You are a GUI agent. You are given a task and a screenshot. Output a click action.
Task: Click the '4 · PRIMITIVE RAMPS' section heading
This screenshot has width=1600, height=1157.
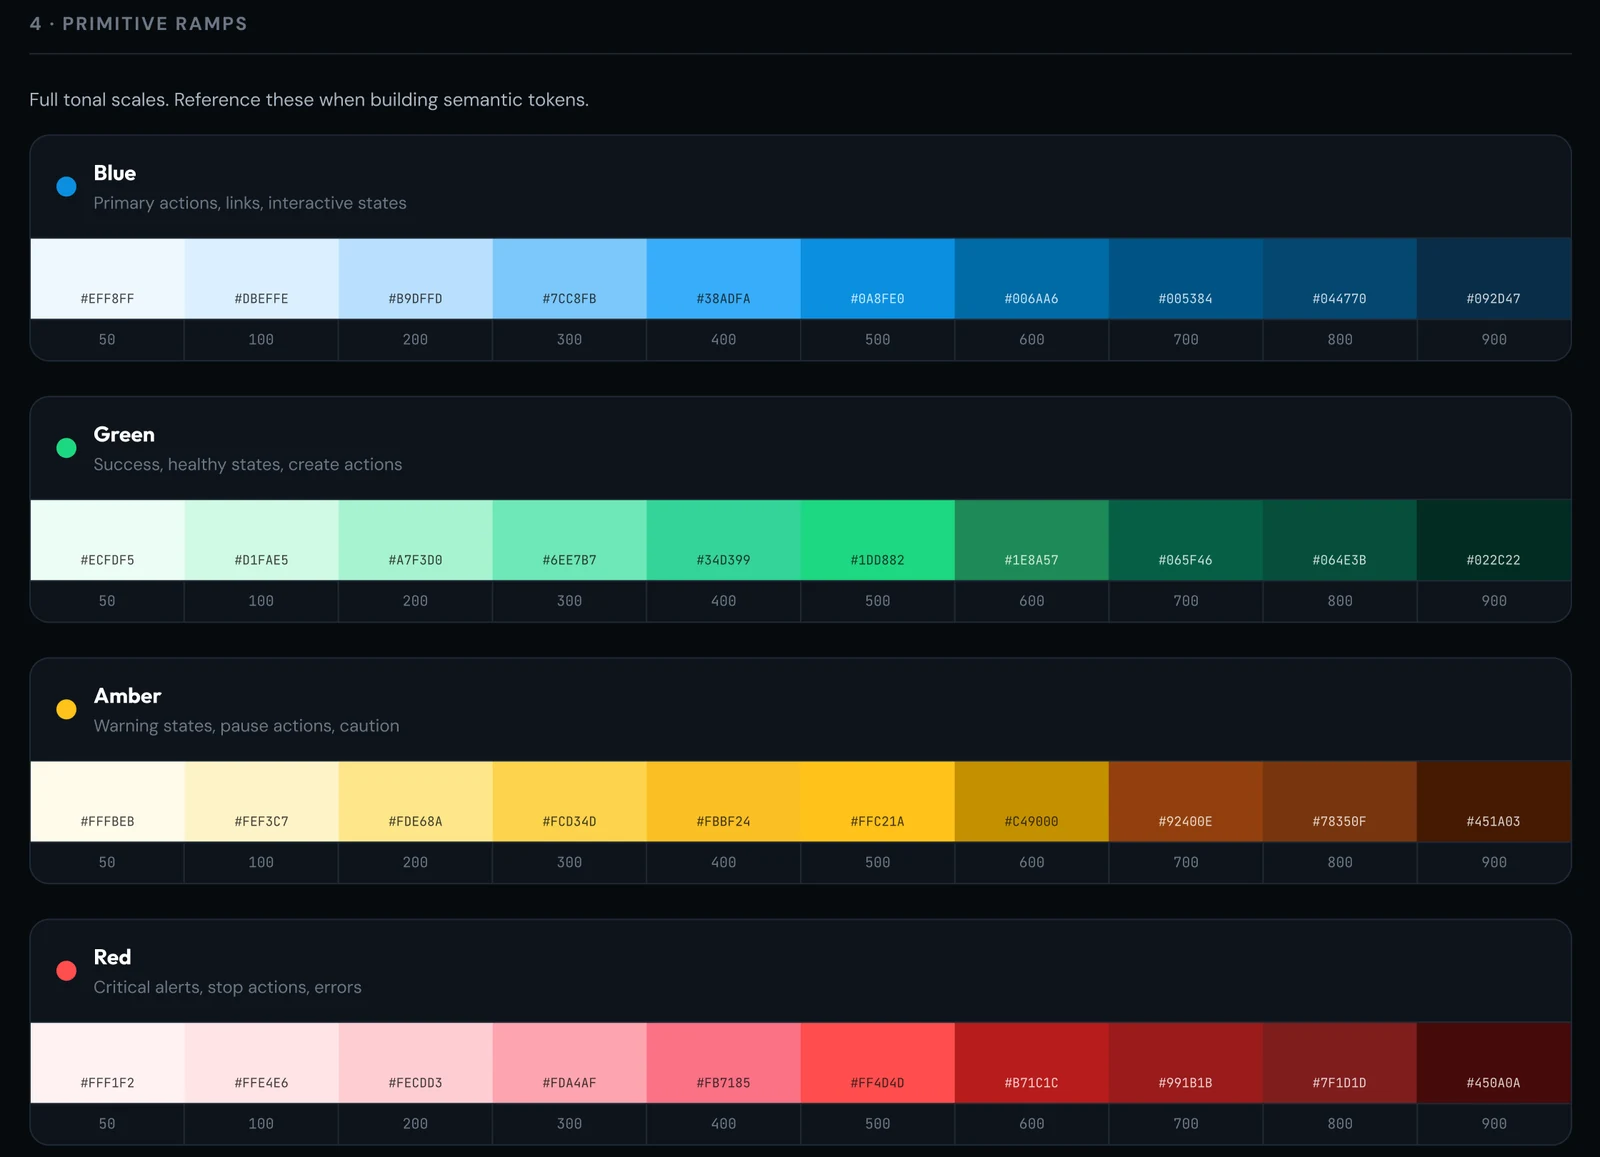pyautogui.click(x=138, y=24)
